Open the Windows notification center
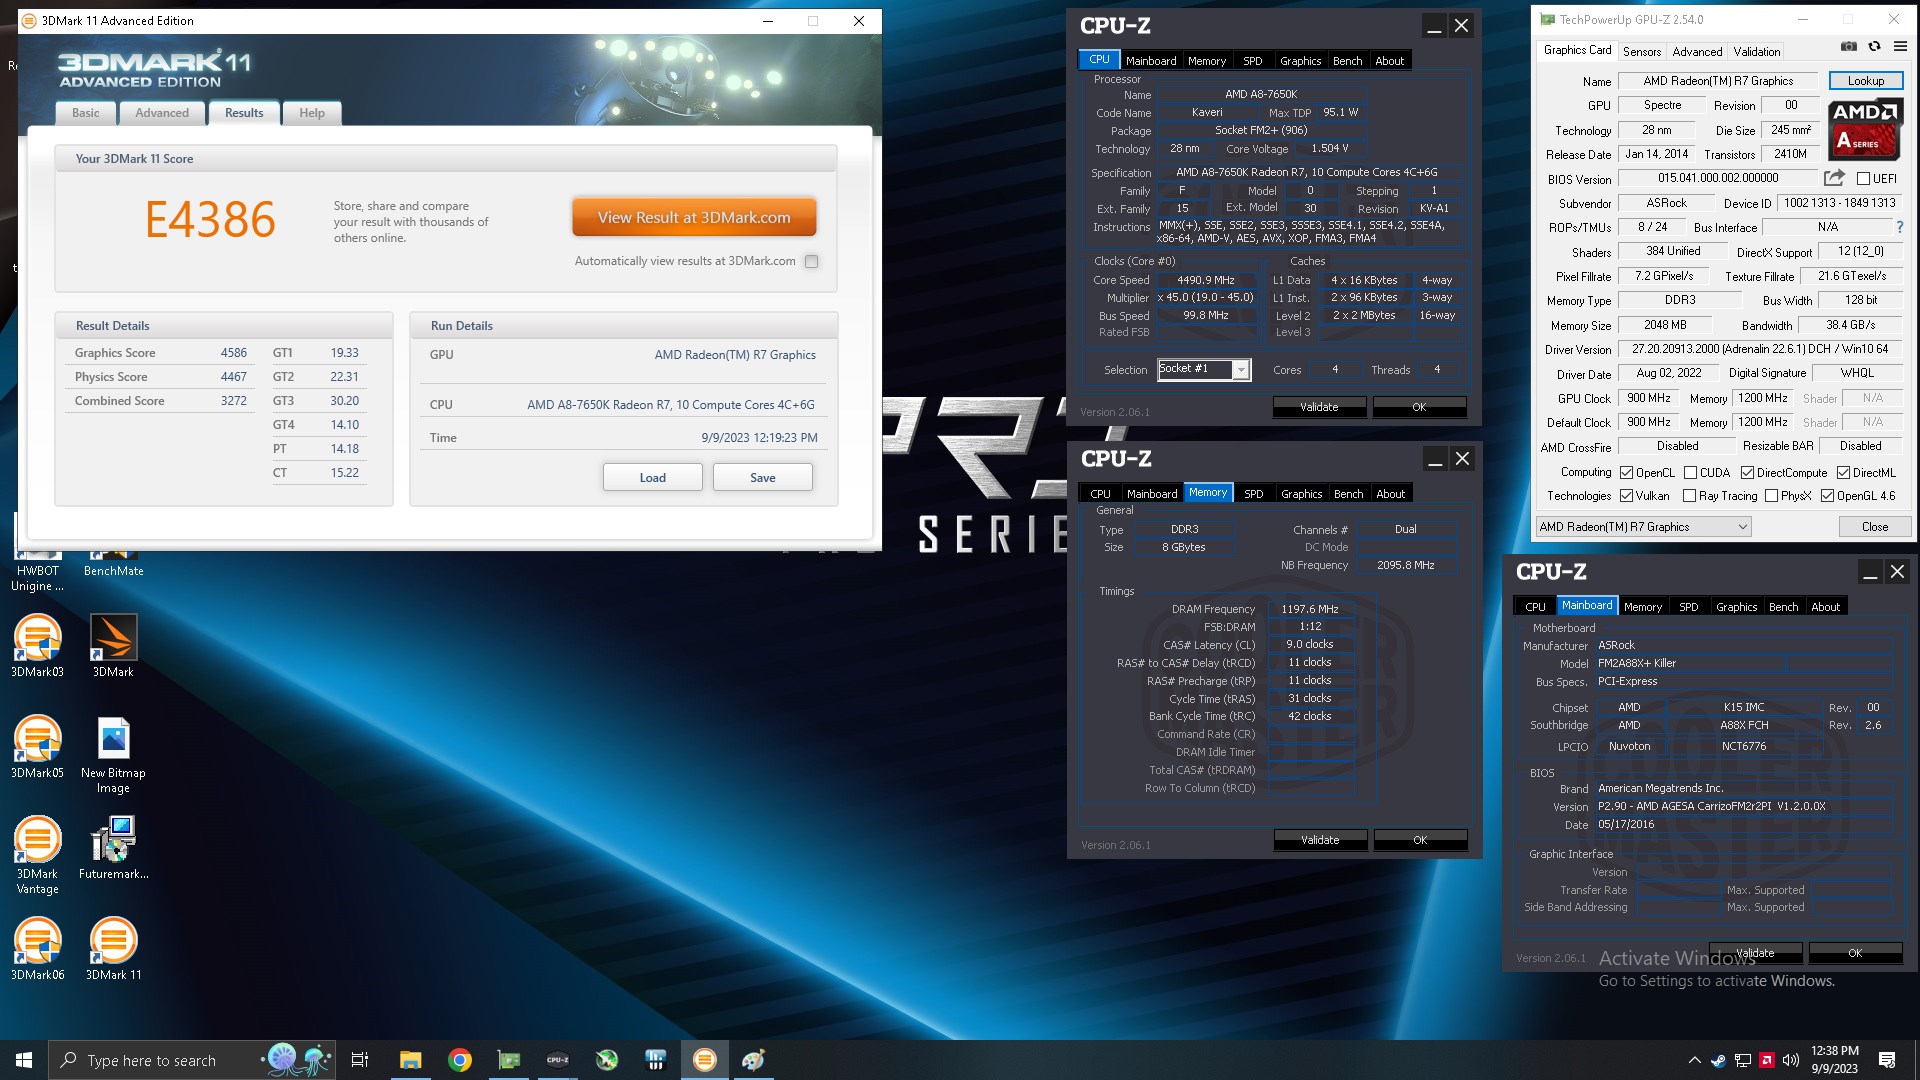Screen dimensions: 1920x1080 pos(1887,1060)
